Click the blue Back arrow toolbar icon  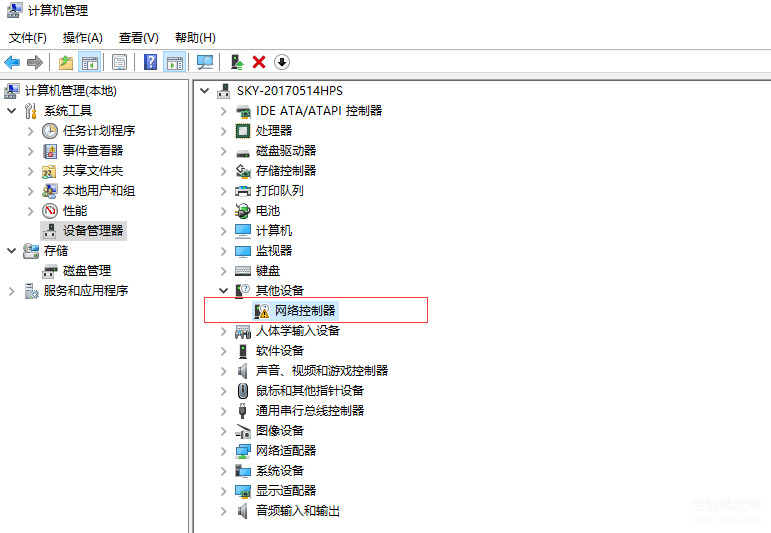pos(12,62)
